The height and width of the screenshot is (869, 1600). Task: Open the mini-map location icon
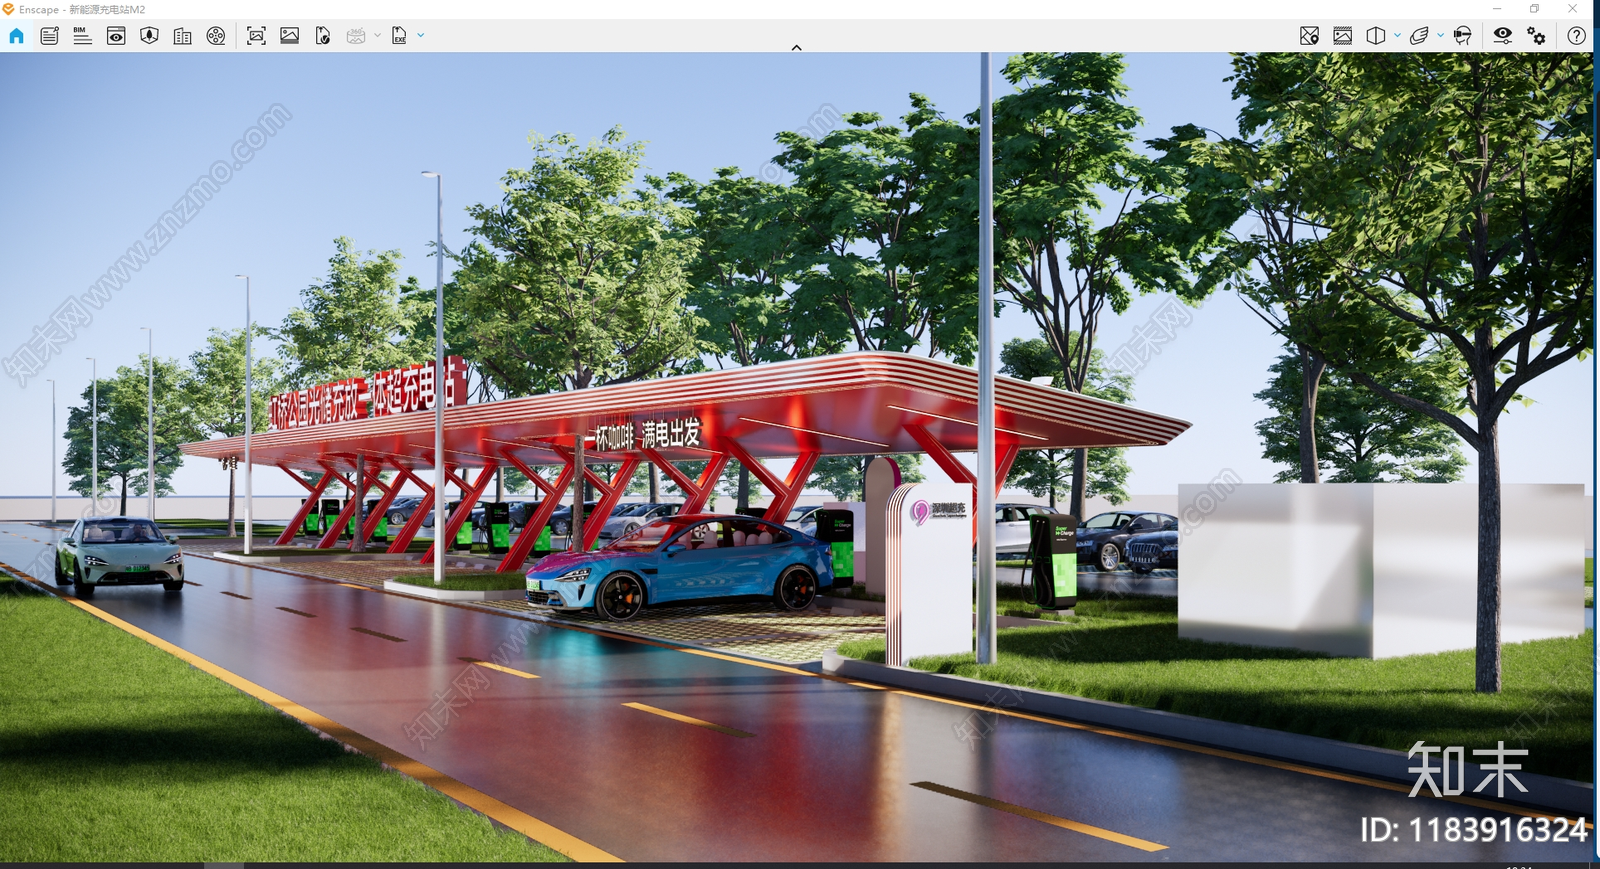coord(1309,36)
